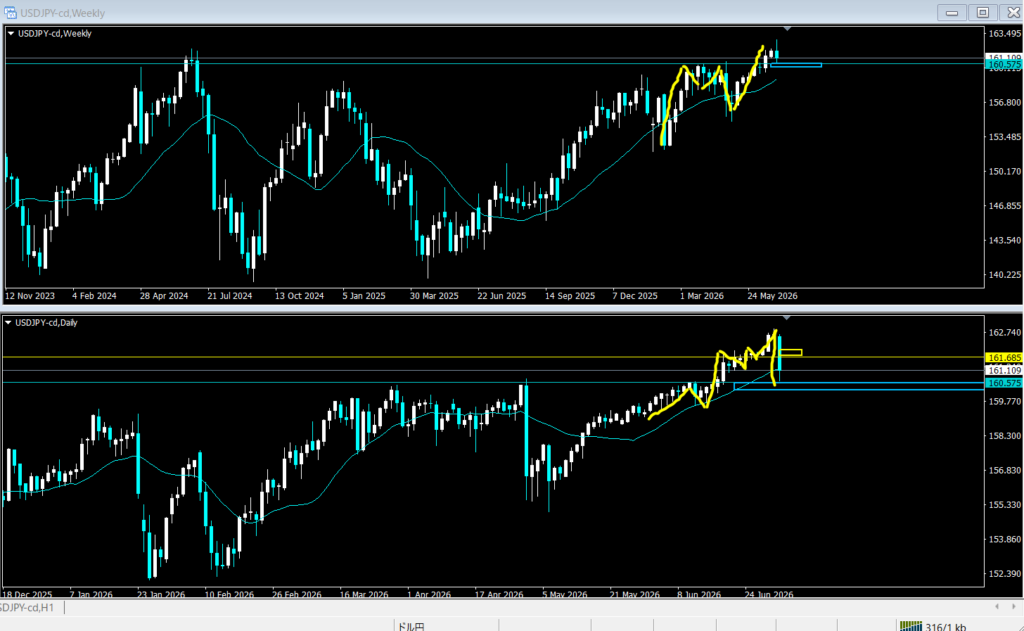Click the 162.740 price scale label
This screenshot has height=631, width=1024.
tap(1004, 332)
